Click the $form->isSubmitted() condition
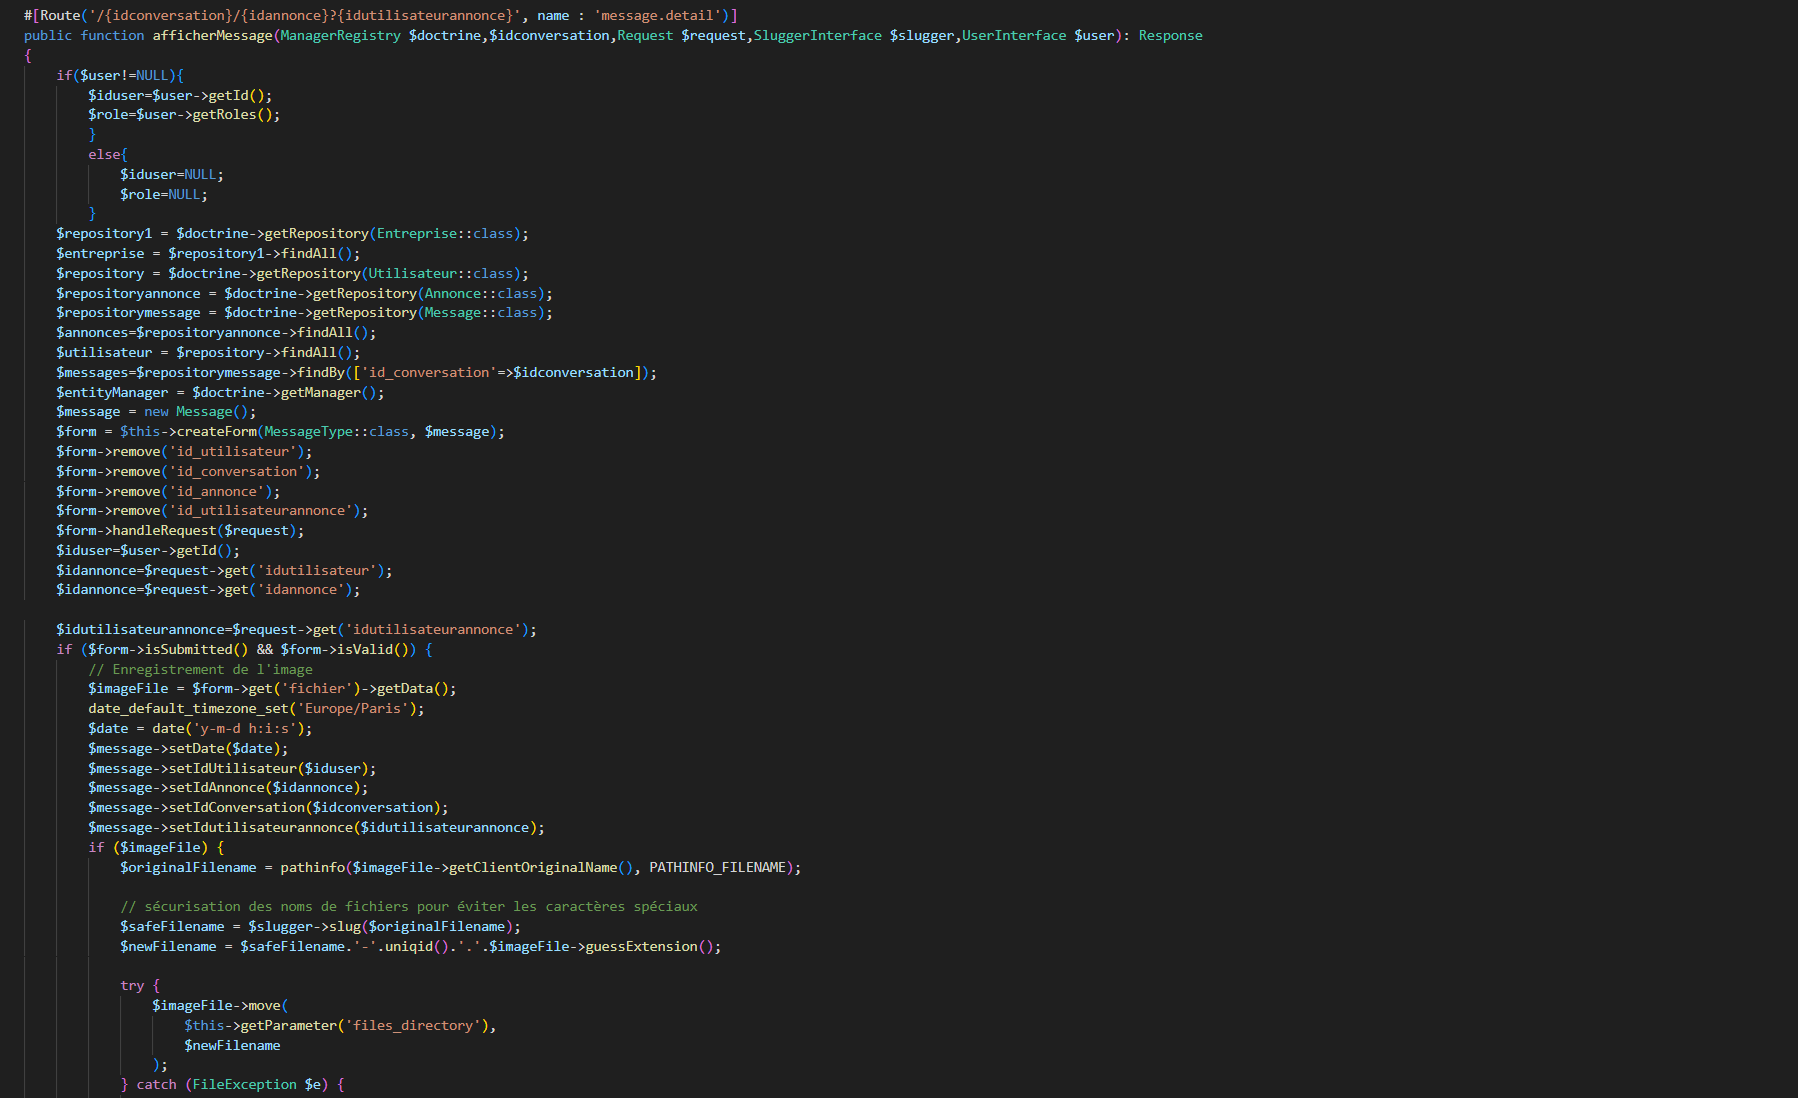 (168, 649)
